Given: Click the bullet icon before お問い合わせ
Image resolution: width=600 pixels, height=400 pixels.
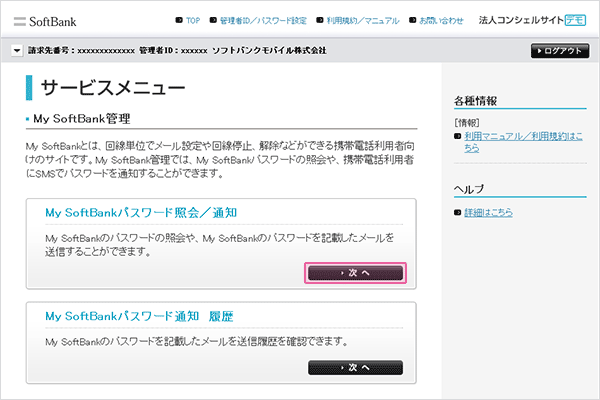Looking at the screenshot, I should pyautogui.click(x=412, y=20).
